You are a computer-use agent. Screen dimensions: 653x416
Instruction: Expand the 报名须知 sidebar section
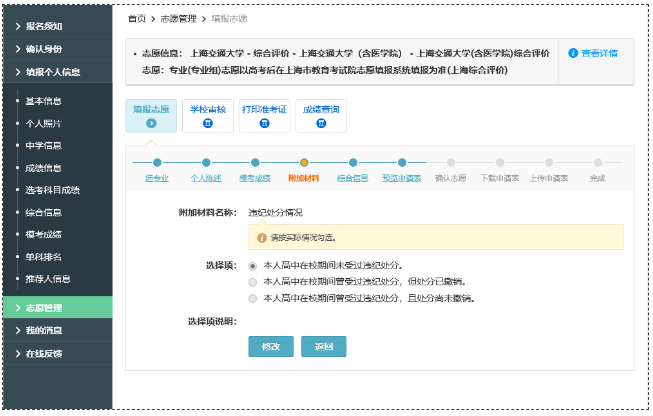coord(56,25)
